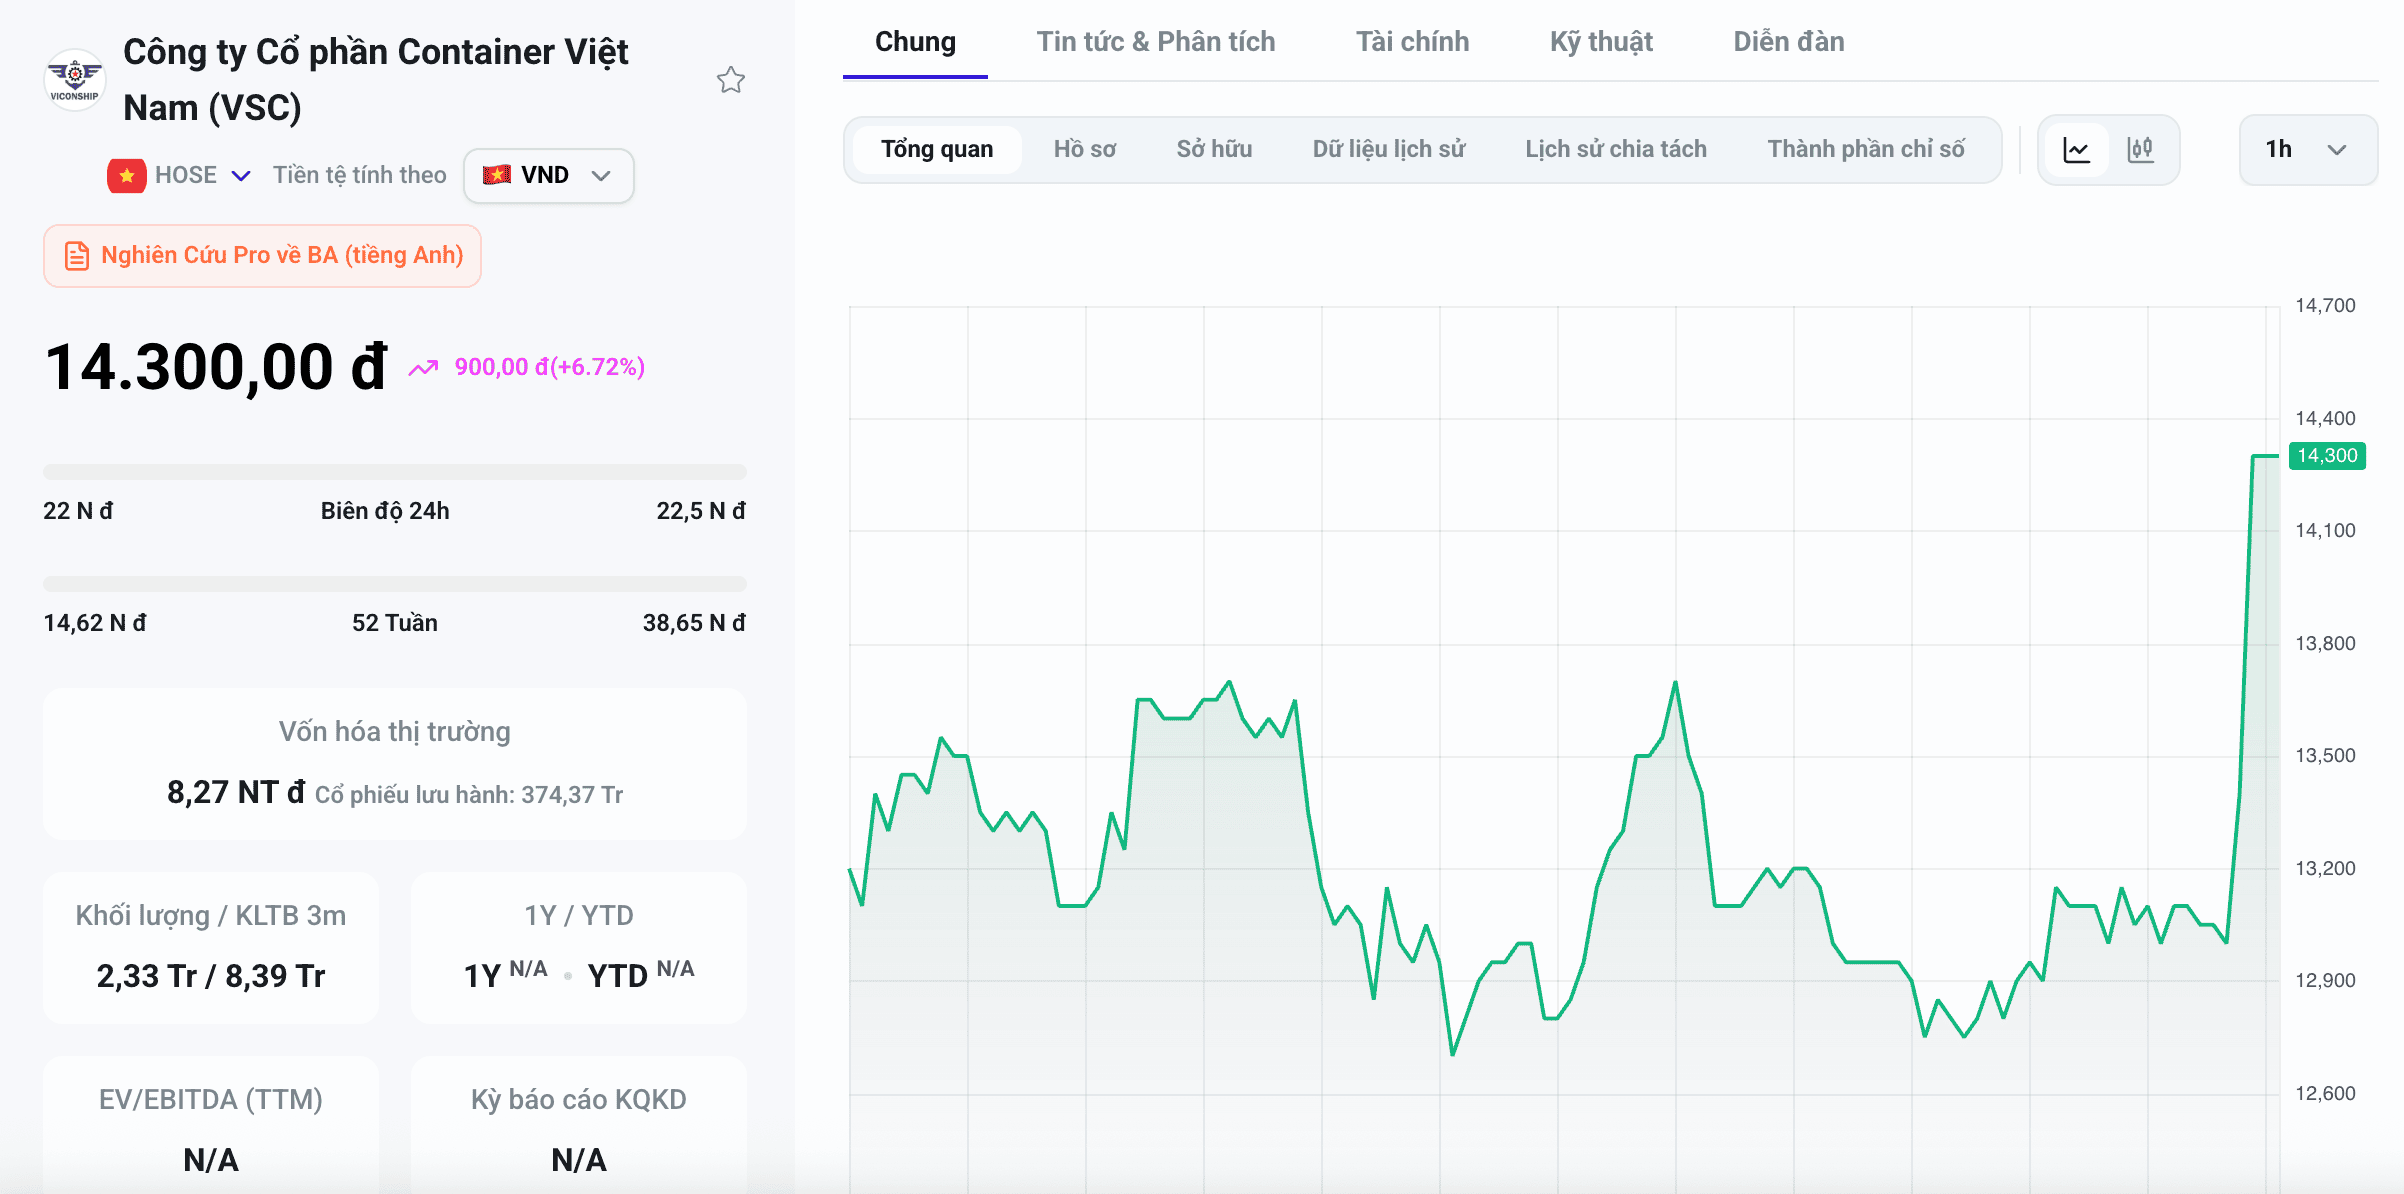The image size is (2404, 1194).
Task: Go to Kỹ thuật tab
Action: tap(1601, 42)
